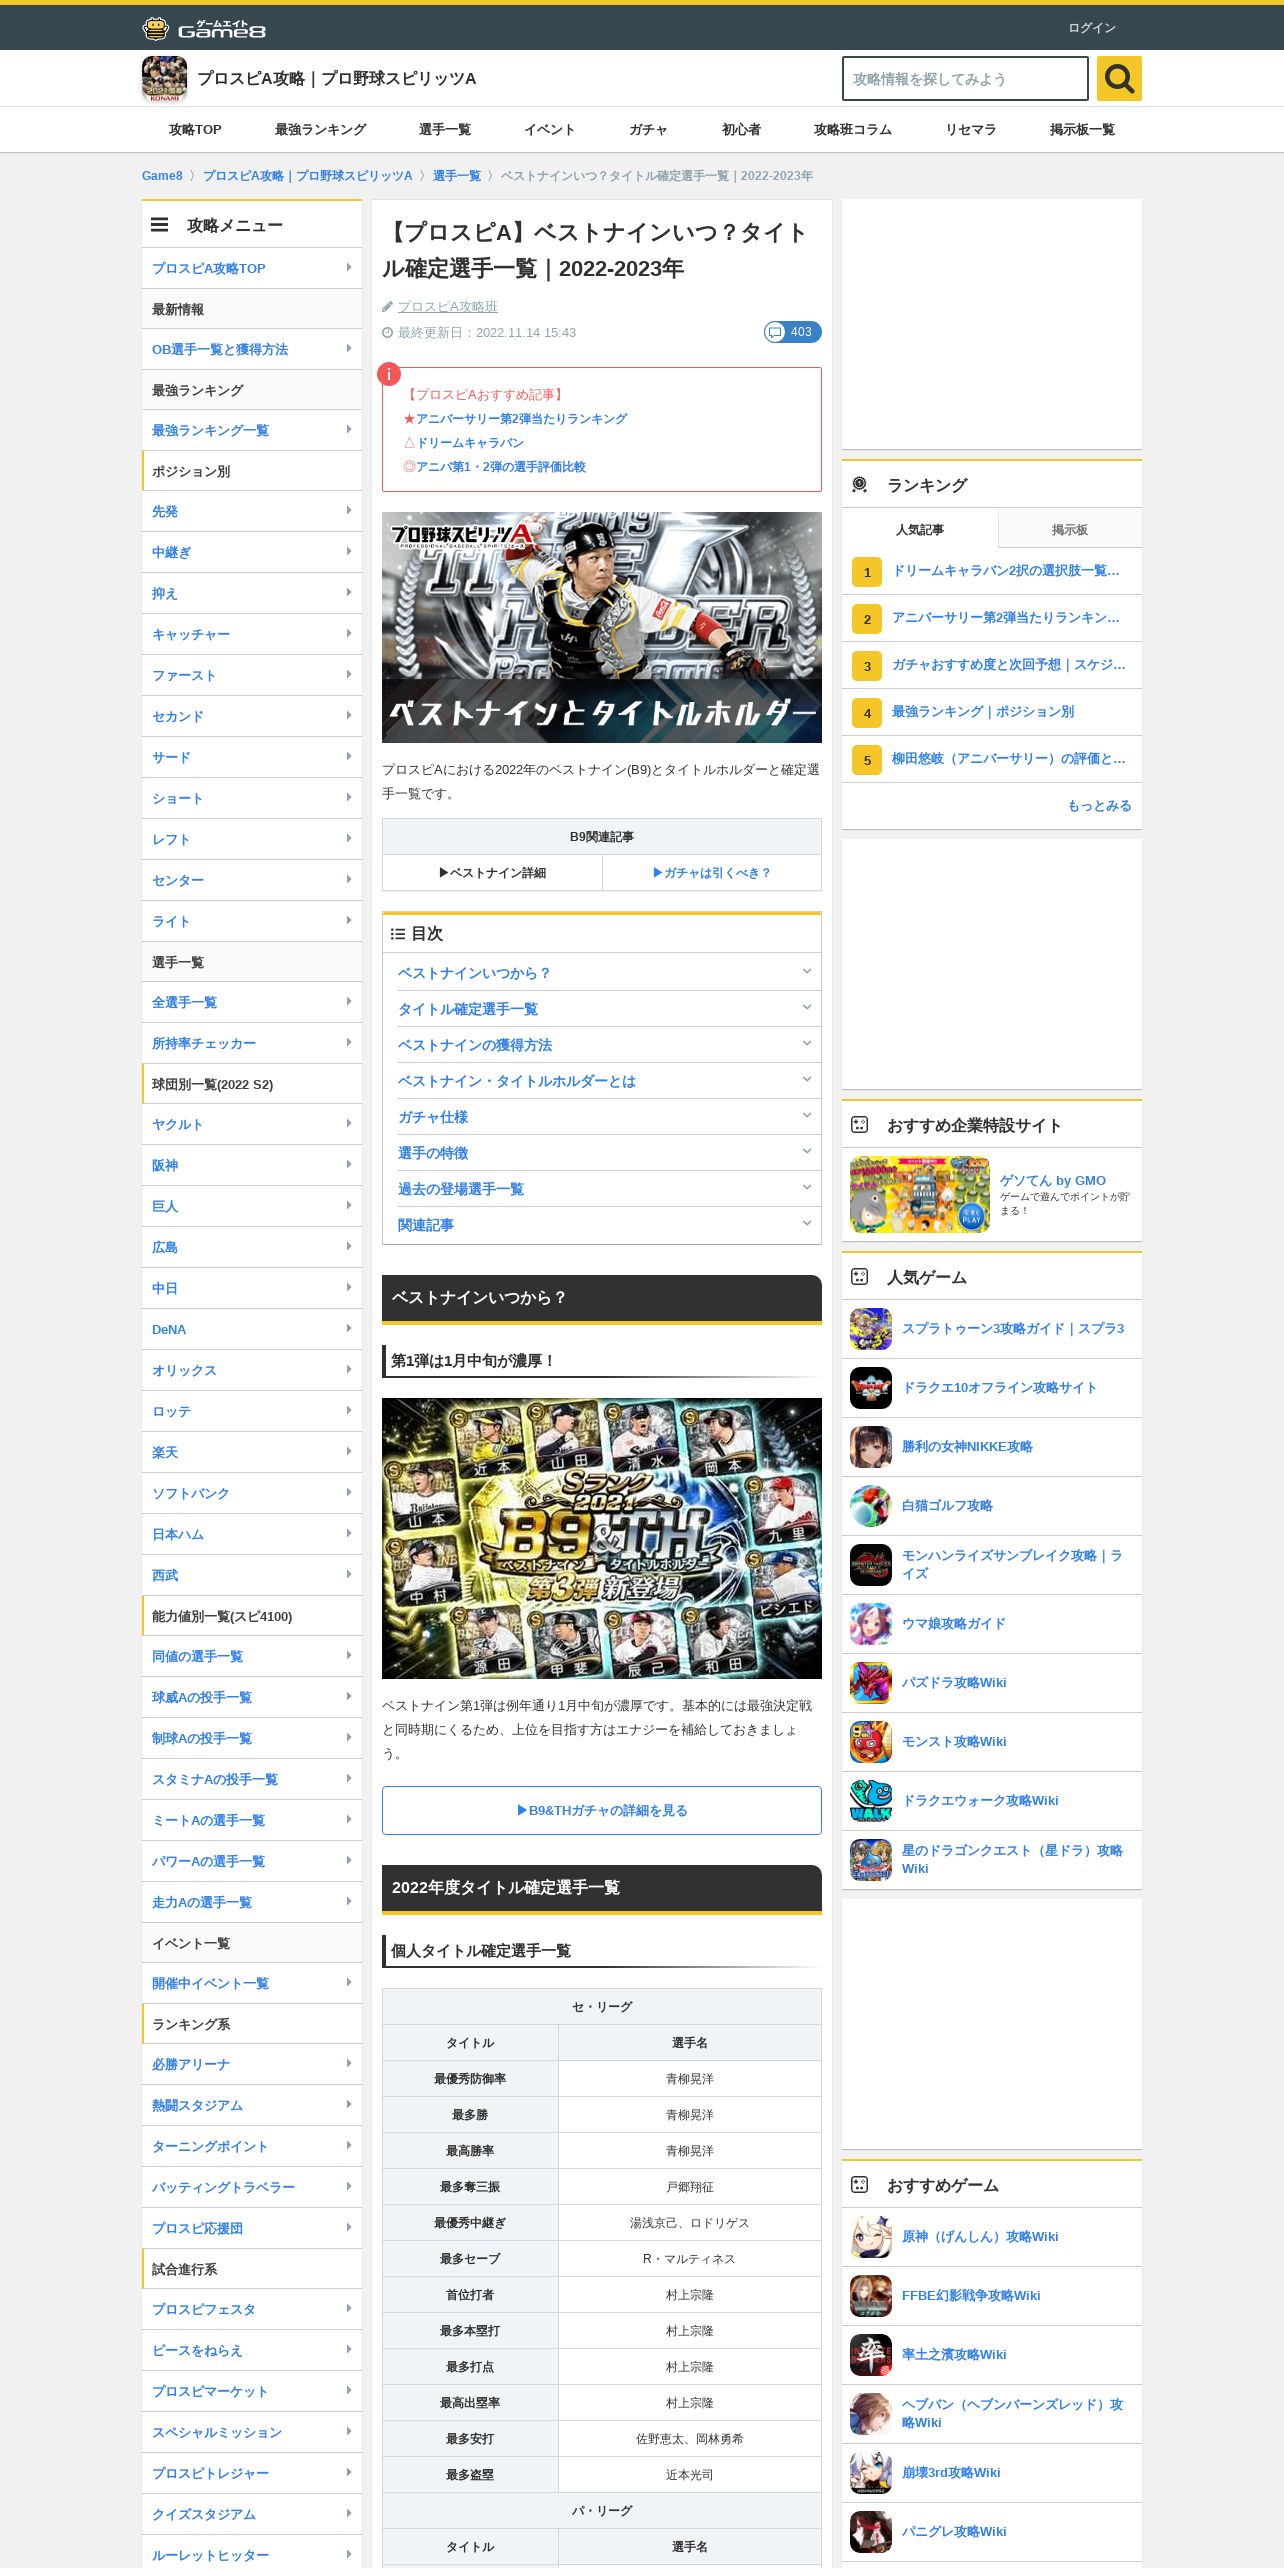Open ガチャ in top navigation

648,130
